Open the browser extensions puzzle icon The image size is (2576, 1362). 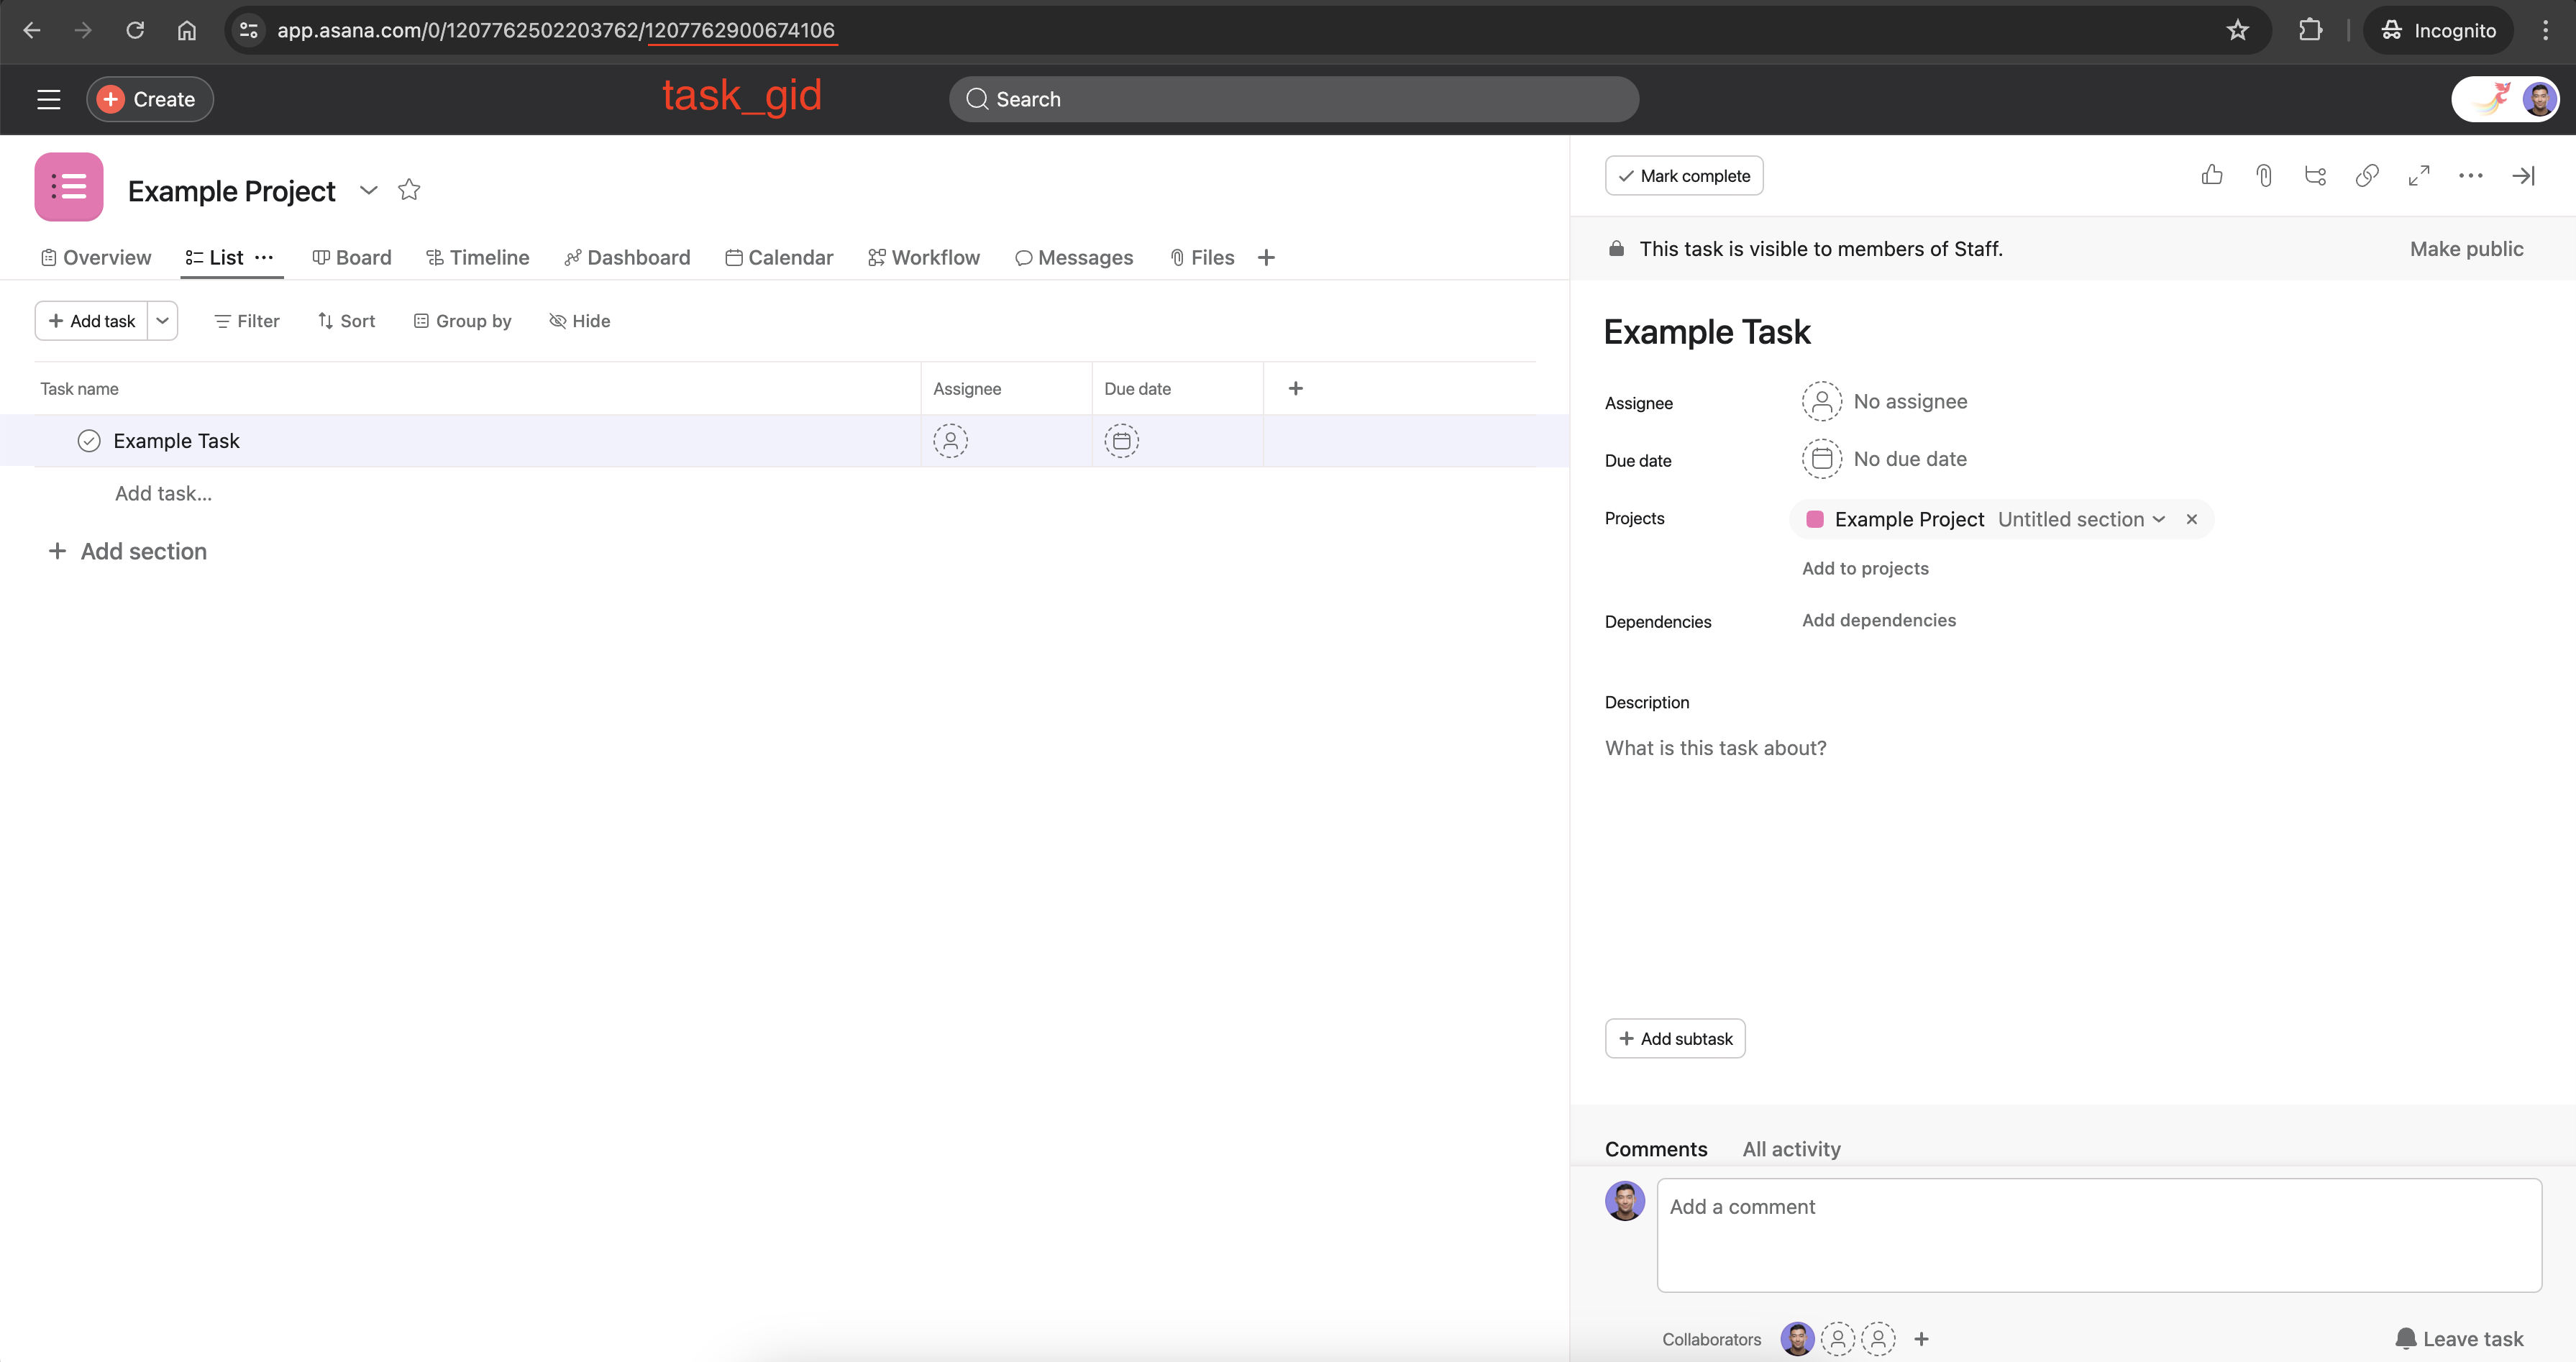tap(2310, 30)
